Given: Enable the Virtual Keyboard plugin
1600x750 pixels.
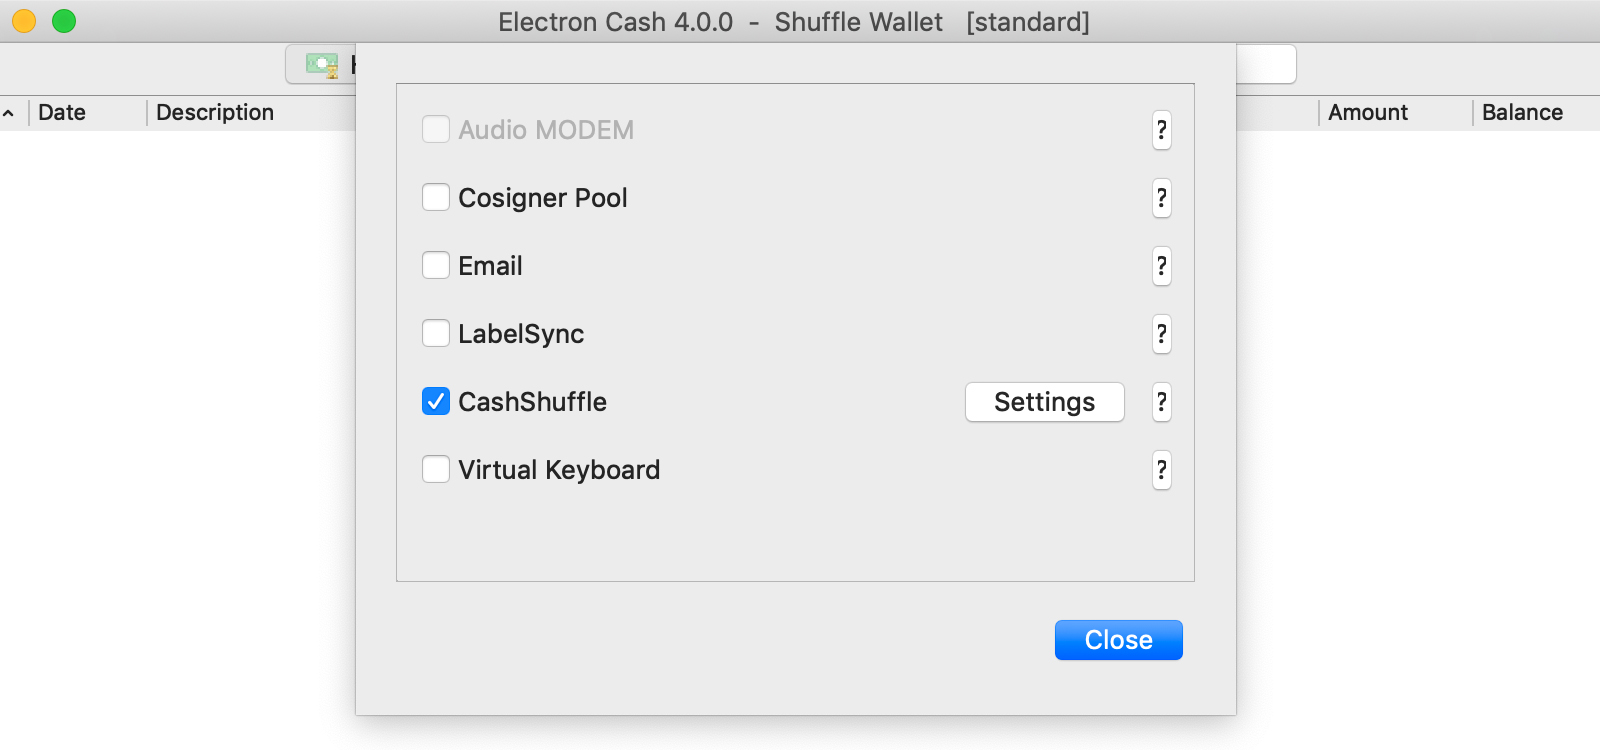Looking at the screenshot, I should click(x=435, y=469).
